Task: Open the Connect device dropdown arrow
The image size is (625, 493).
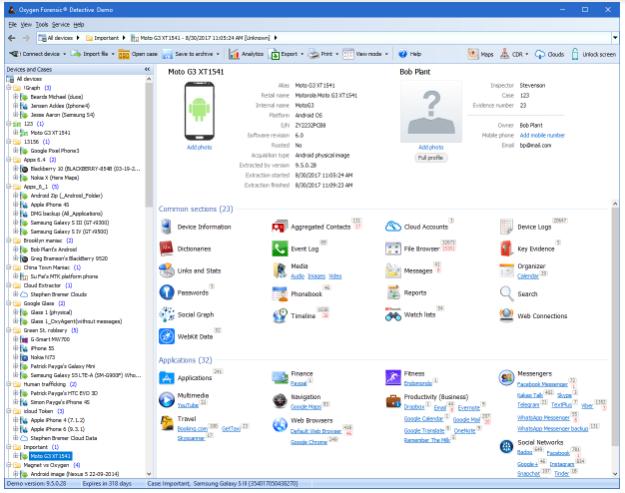Action: [x=64, y=54]
